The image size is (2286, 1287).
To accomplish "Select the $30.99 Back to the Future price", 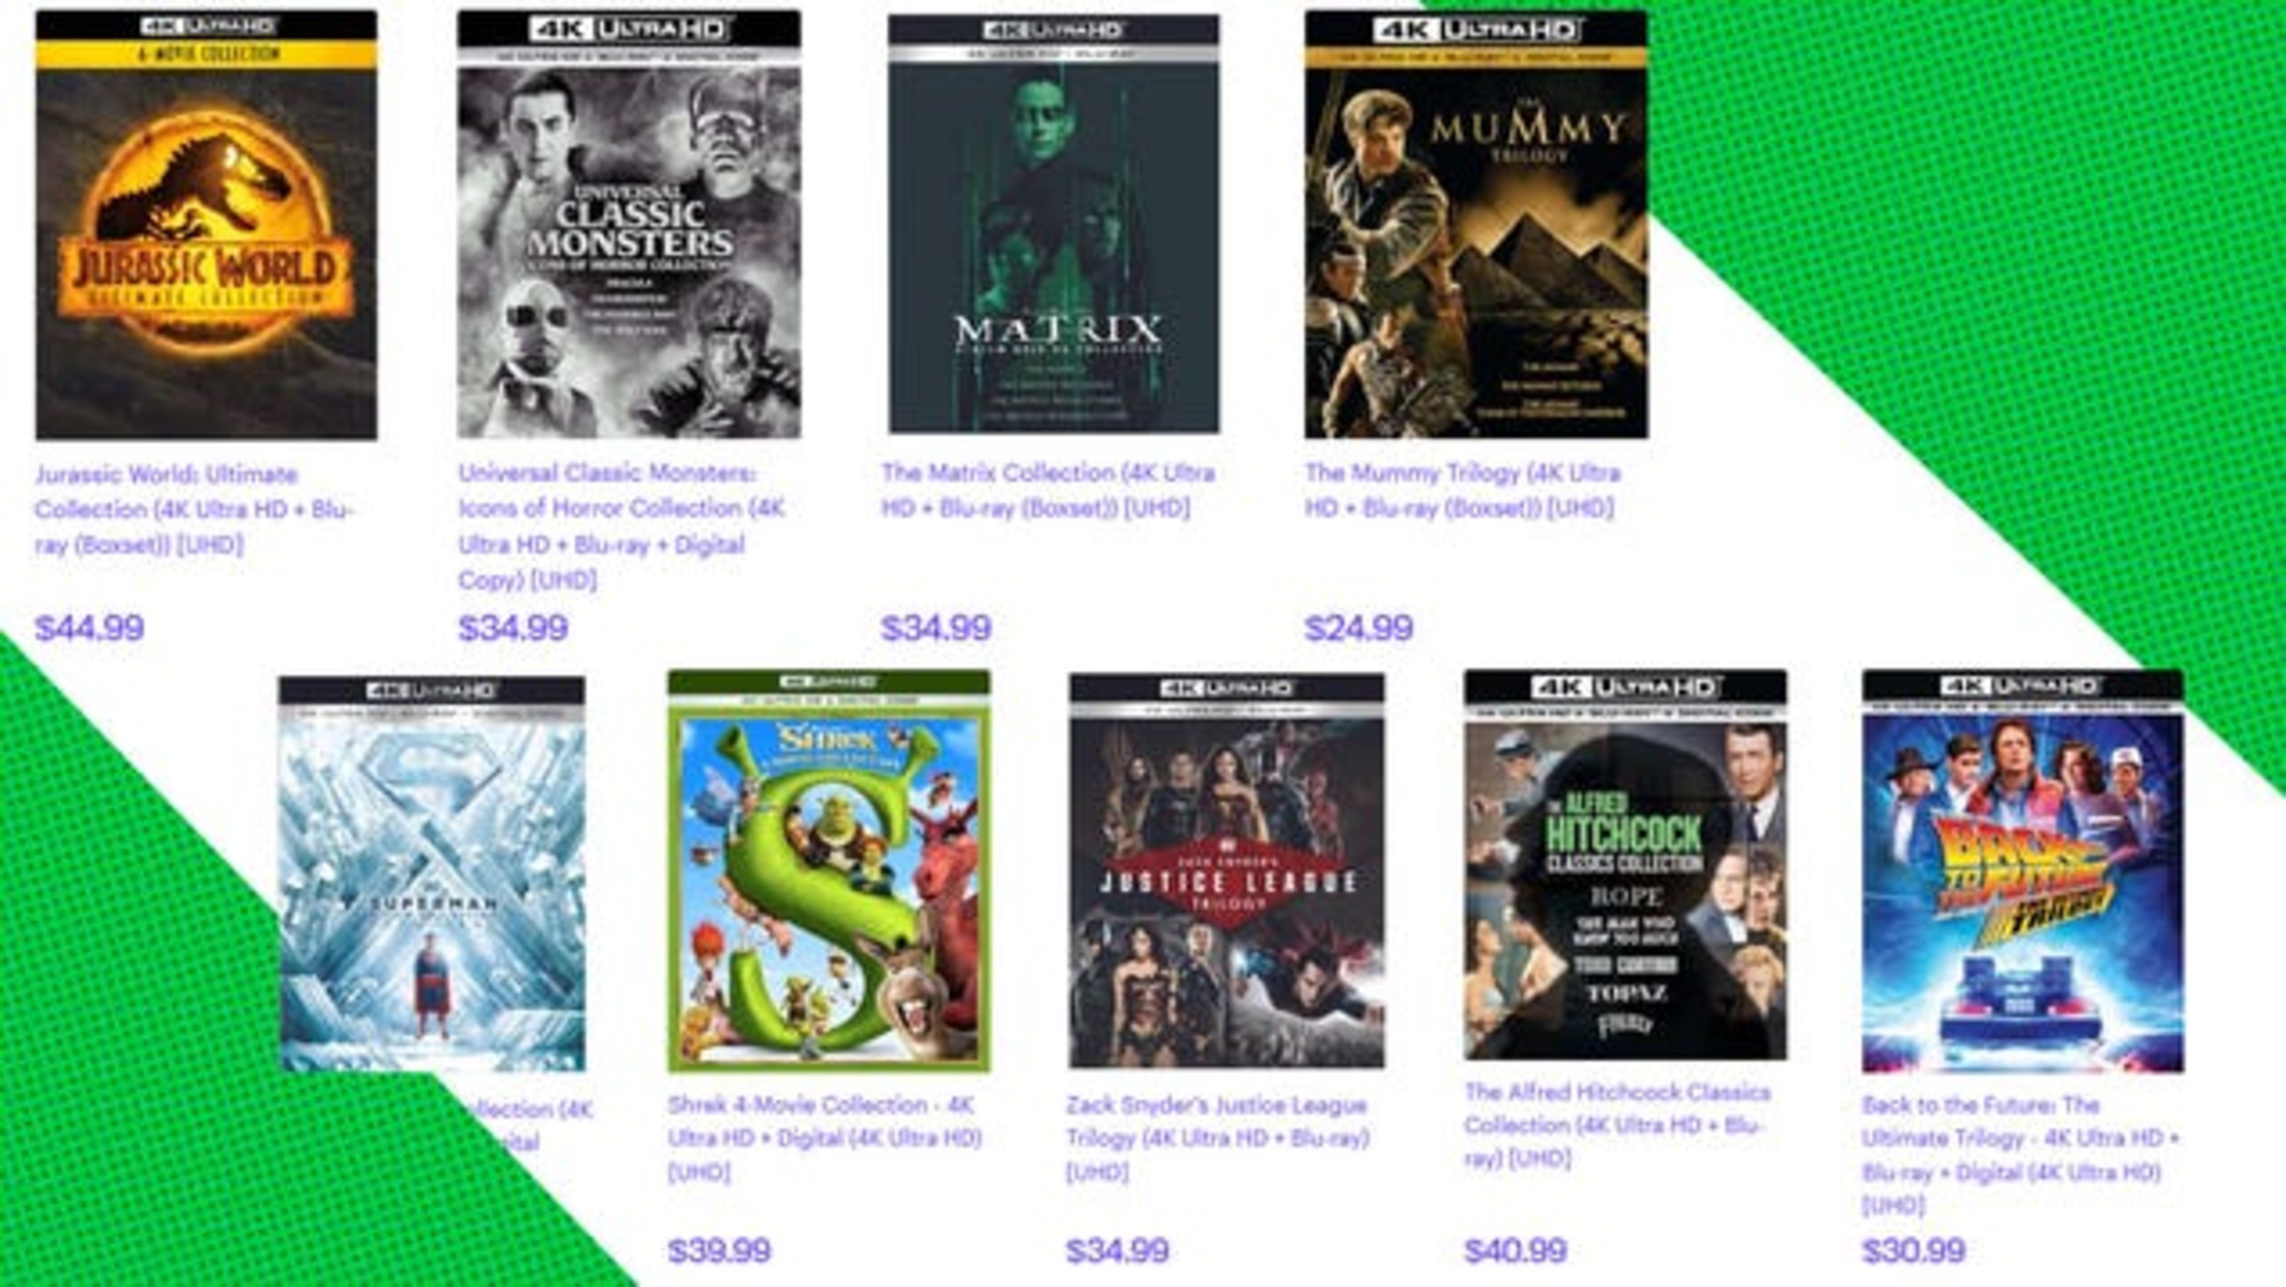I will pyautogui.click(x=1914, y=1250).
